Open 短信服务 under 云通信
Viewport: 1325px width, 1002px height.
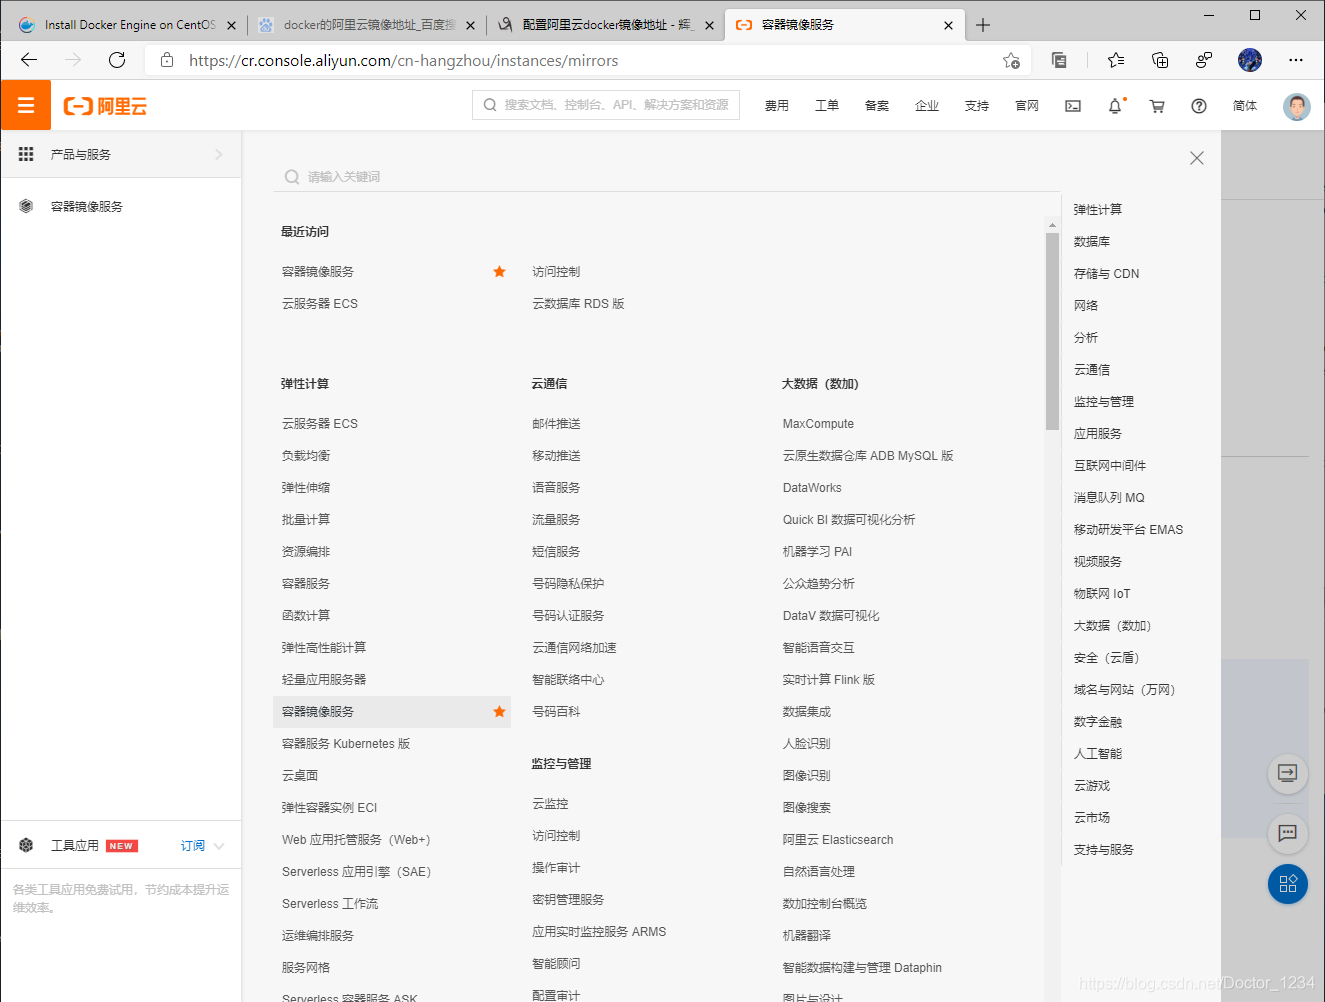coord(556,552)
